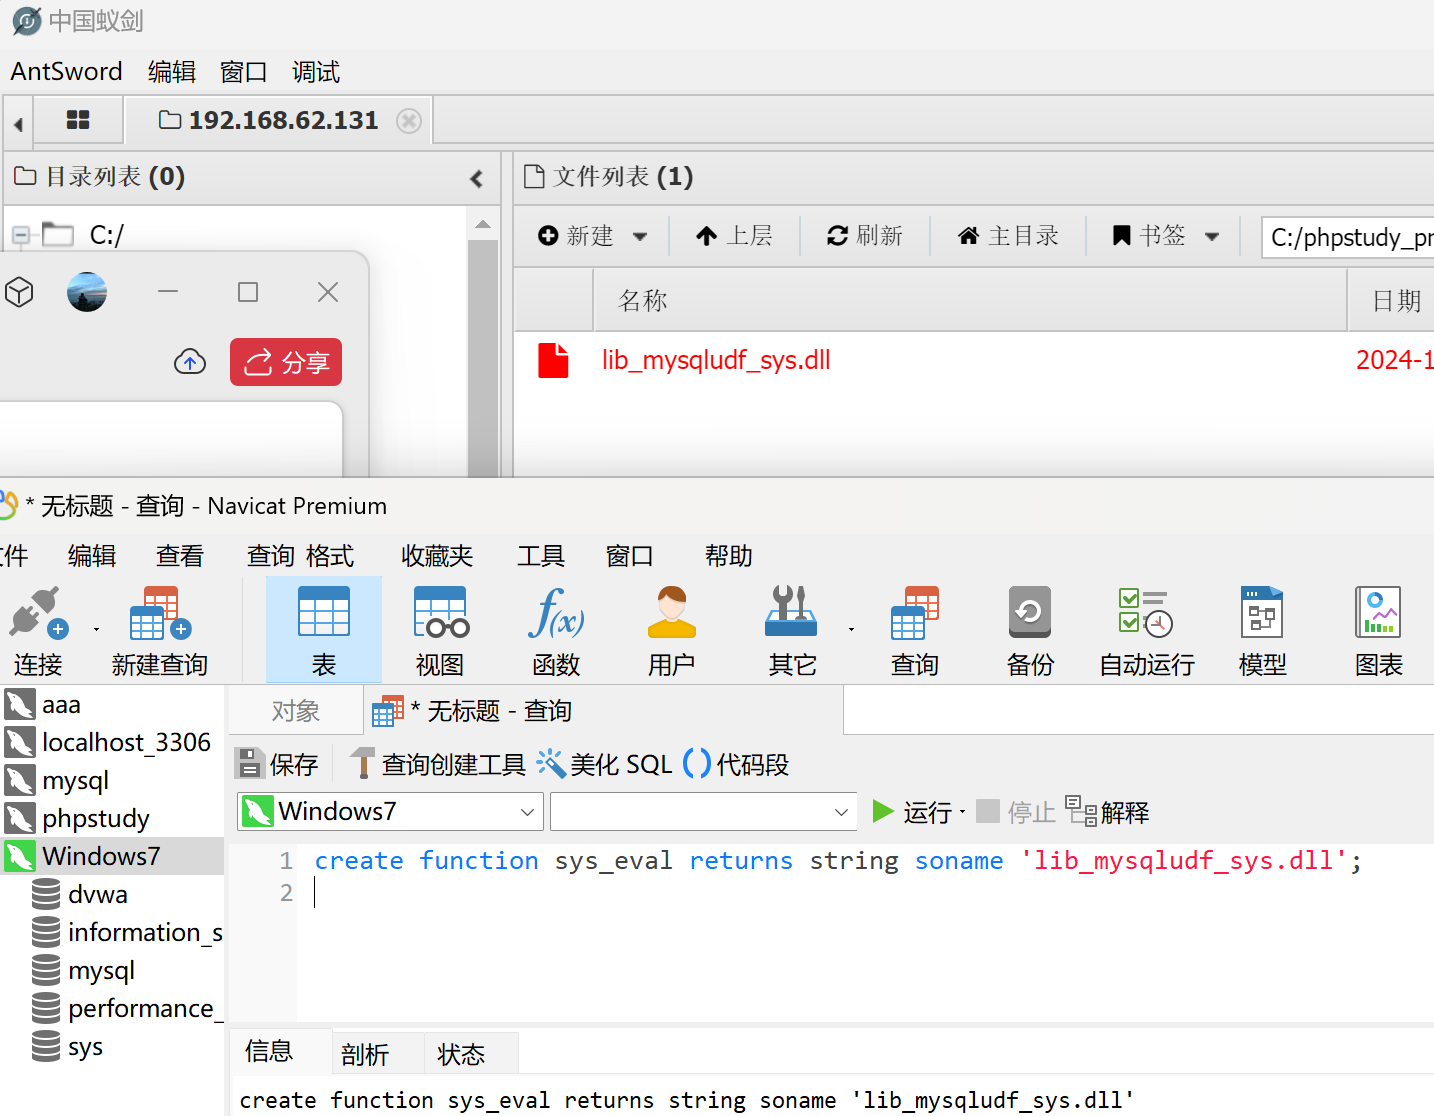Viewport: 1434px width, 1116px height.
Task: Select the 函数 function toolbar icon
Action: click(x=557, y=632)
